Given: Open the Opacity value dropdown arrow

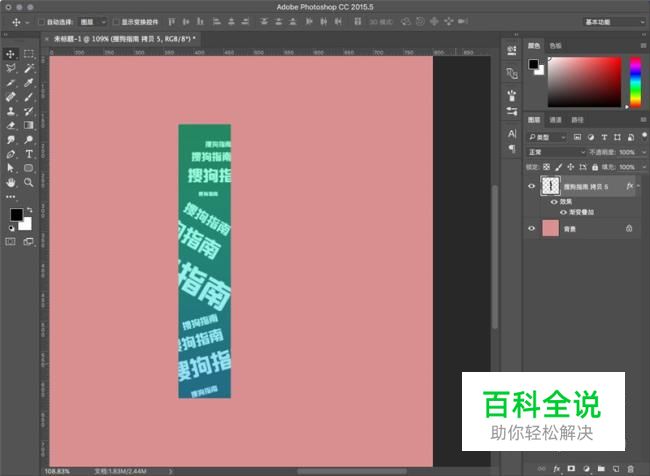Looking at the screenshot, I should (x=644, y=152).
